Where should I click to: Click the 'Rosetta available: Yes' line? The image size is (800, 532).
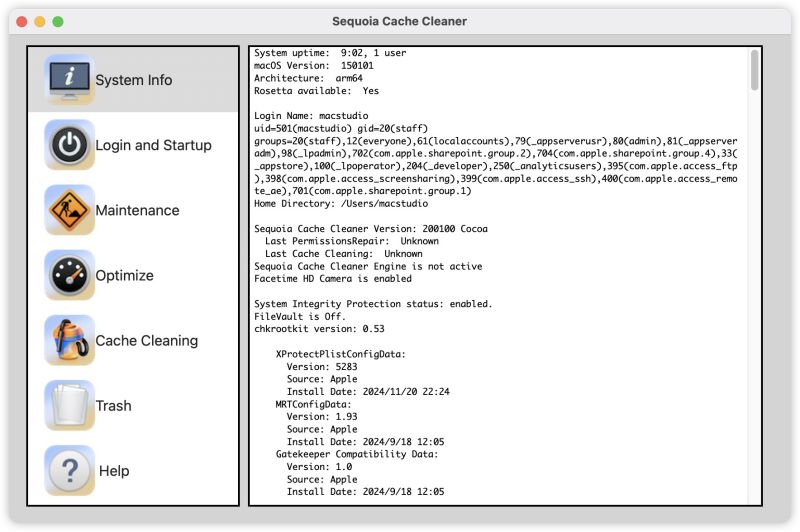coord(316,90)
